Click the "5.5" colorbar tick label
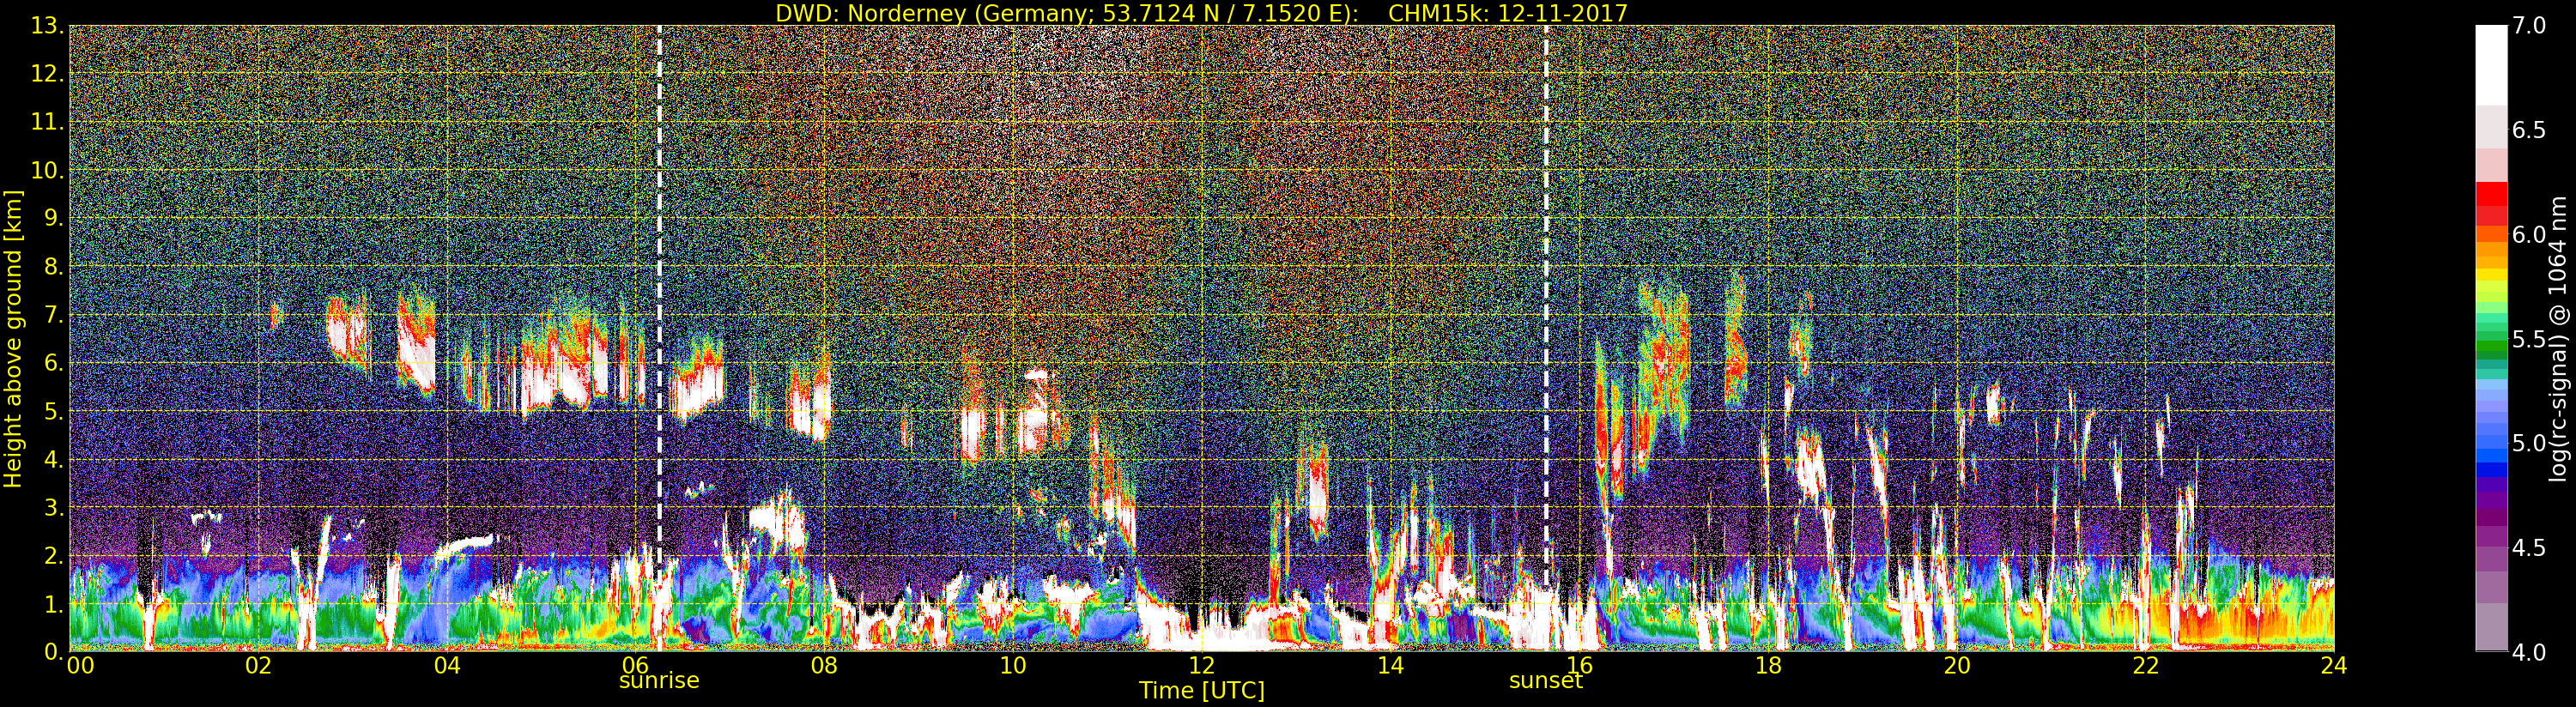2576x707 pixels. point(2529,339)
